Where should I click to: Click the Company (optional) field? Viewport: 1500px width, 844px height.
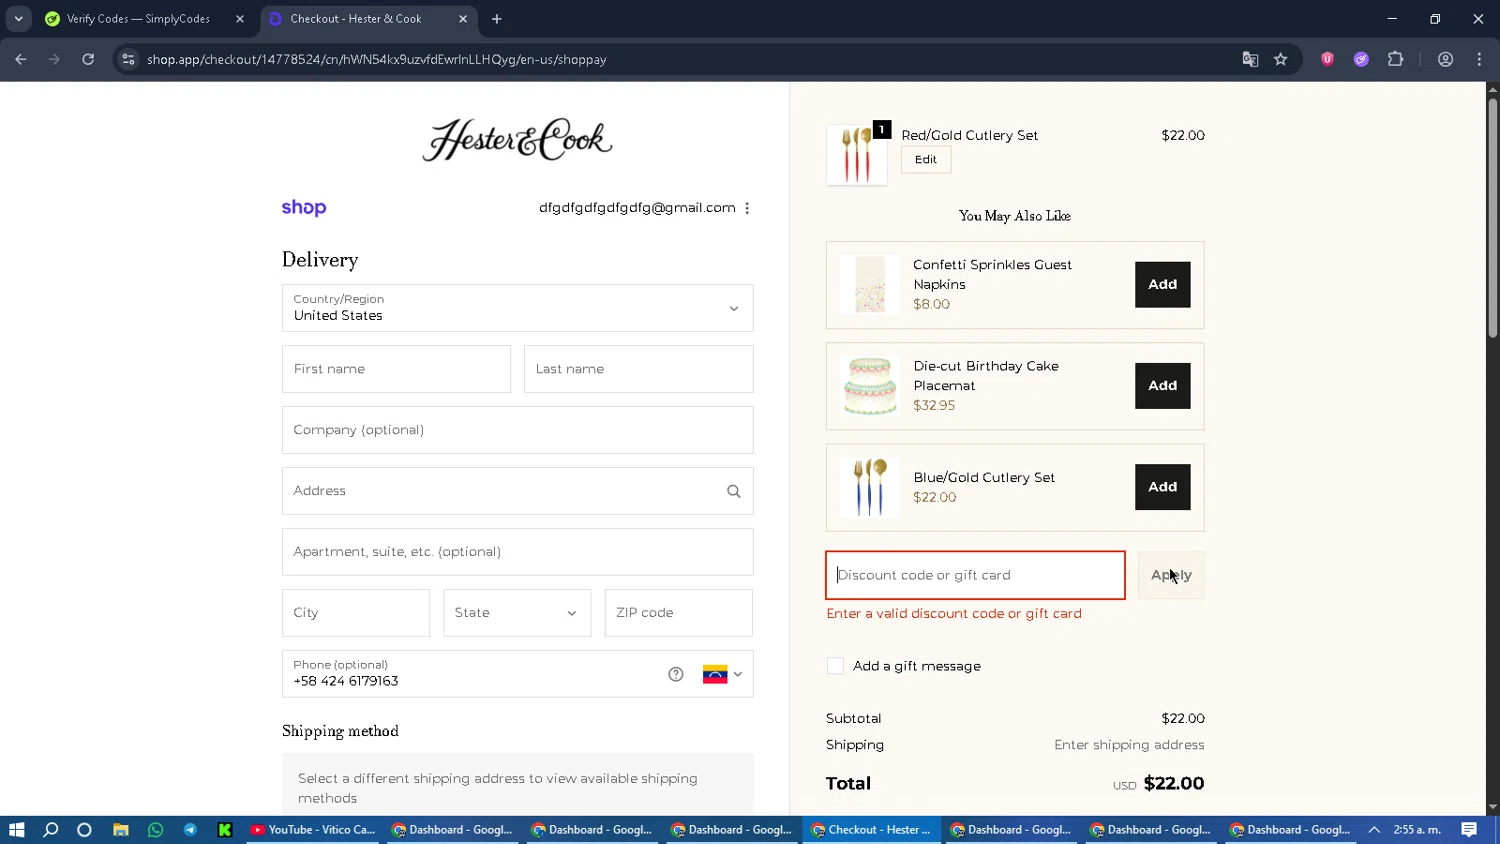pyautogui.click(x=517, y=430)
